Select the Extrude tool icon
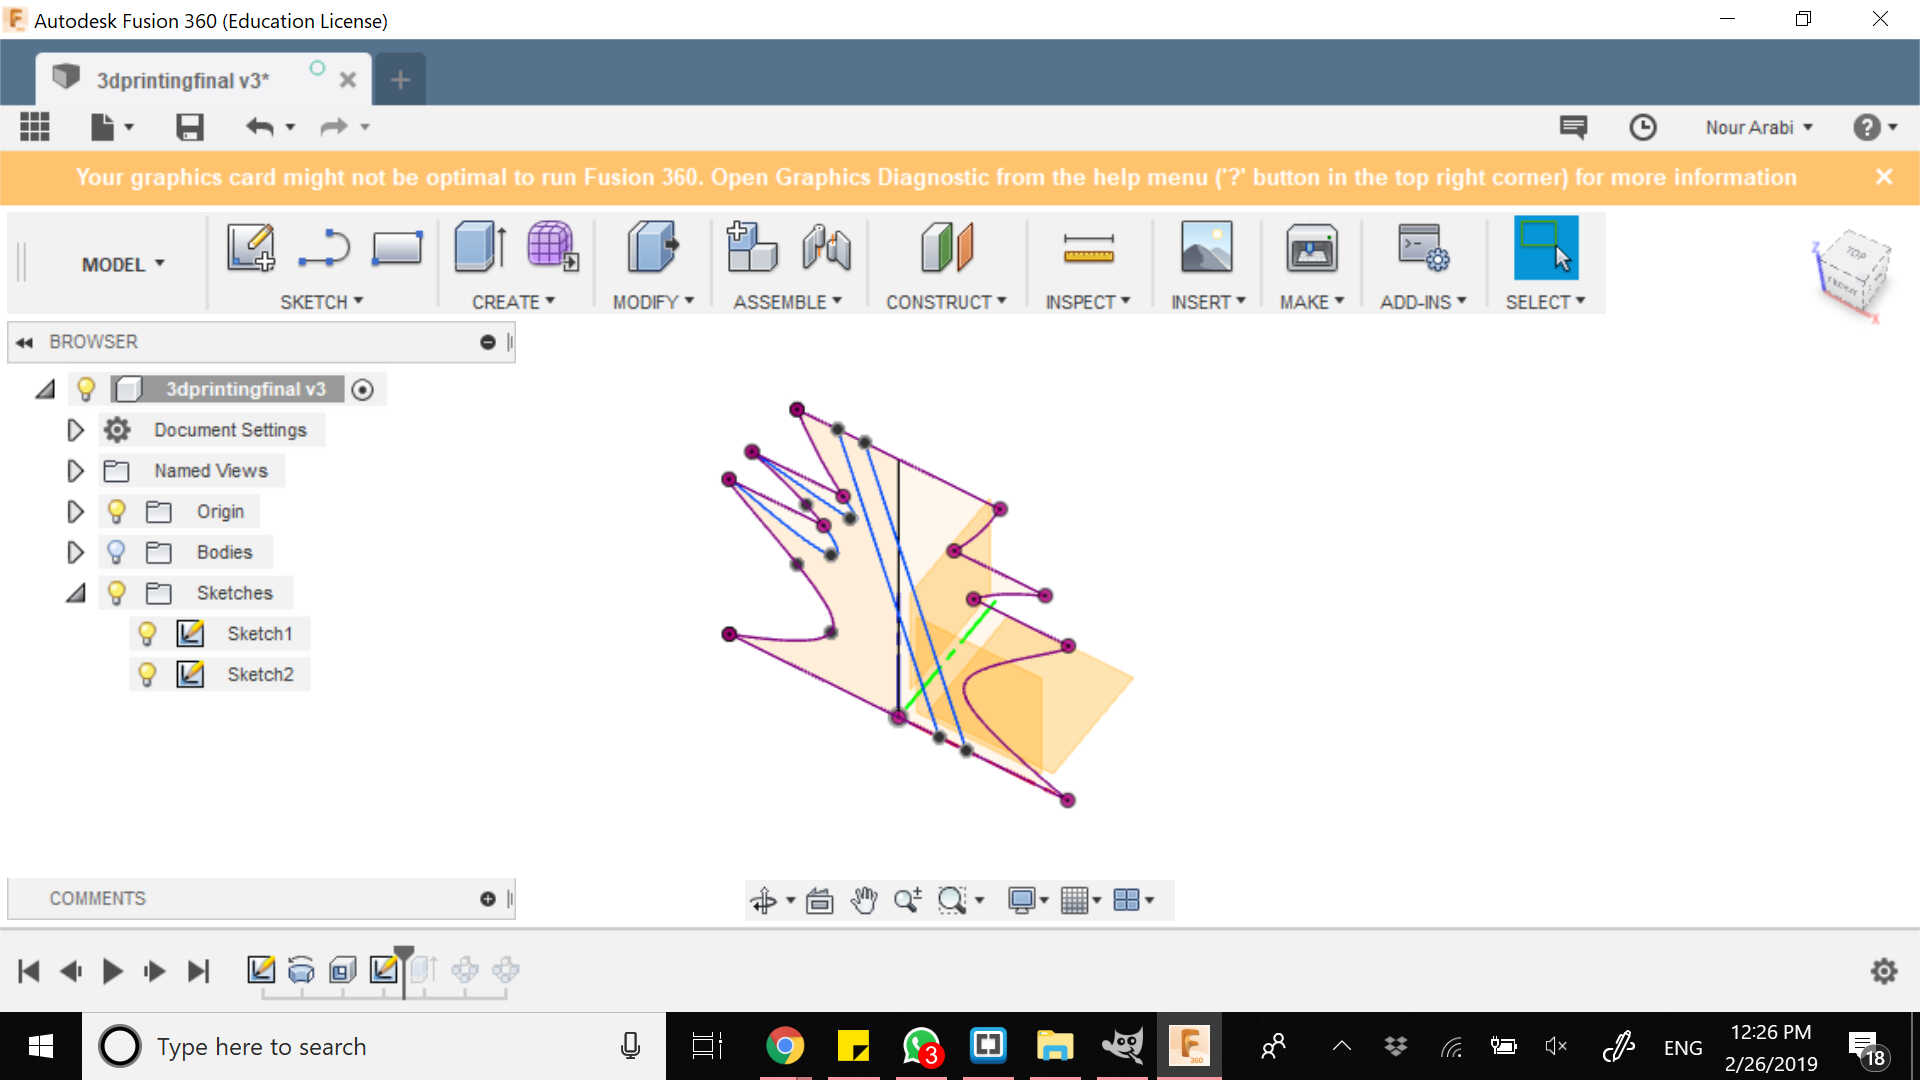This screenshot has width=1920, height=1080. point(479,247)
